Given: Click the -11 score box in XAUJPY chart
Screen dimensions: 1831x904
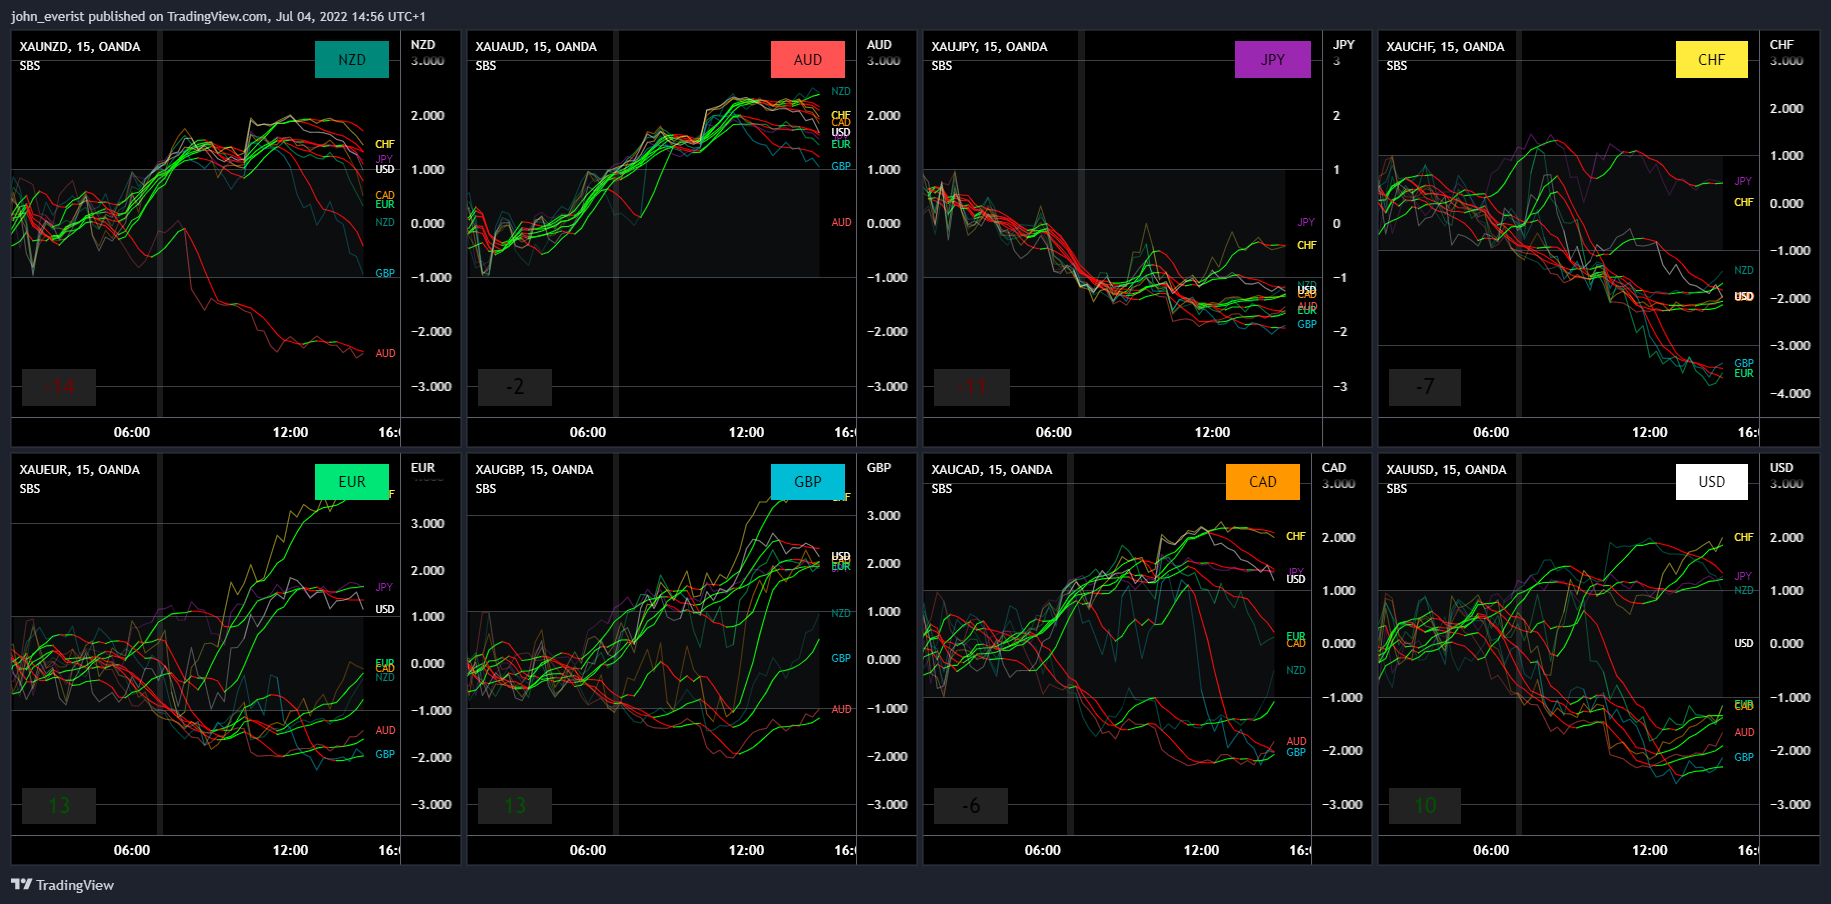Looking at the screenshot, I should 972,387.
